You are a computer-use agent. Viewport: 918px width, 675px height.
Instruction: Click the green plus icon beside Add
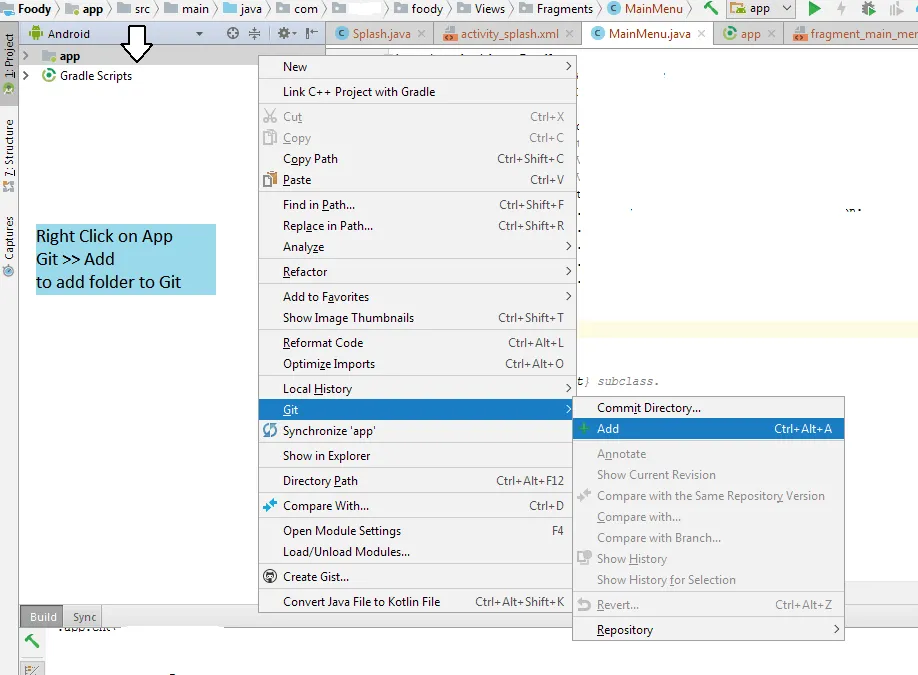pos(584,429)
